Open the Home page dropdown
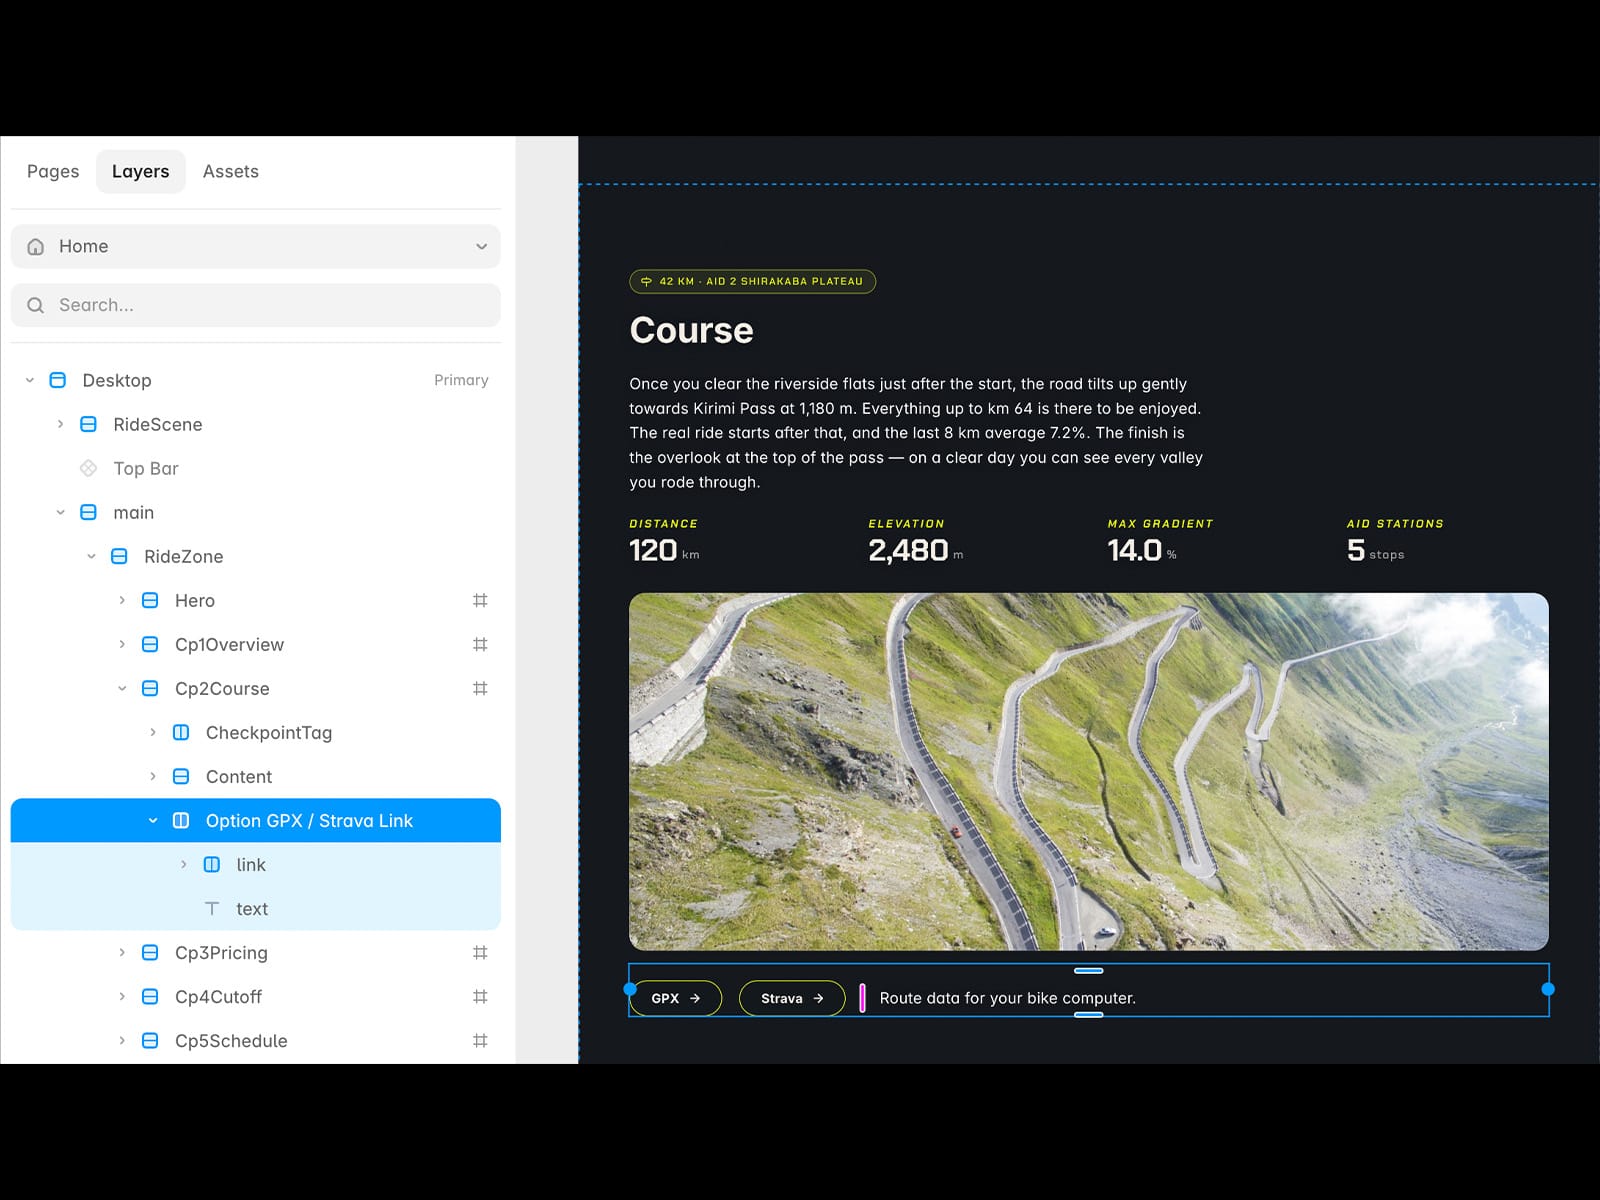Screen dimensions: 1600x1200 [256, 246]
